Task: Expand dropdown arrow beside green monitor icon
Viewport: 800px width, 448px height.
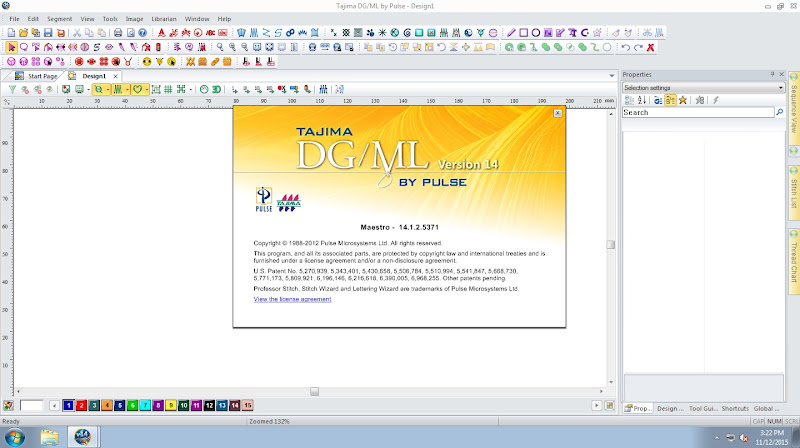Action: (88, 89)
